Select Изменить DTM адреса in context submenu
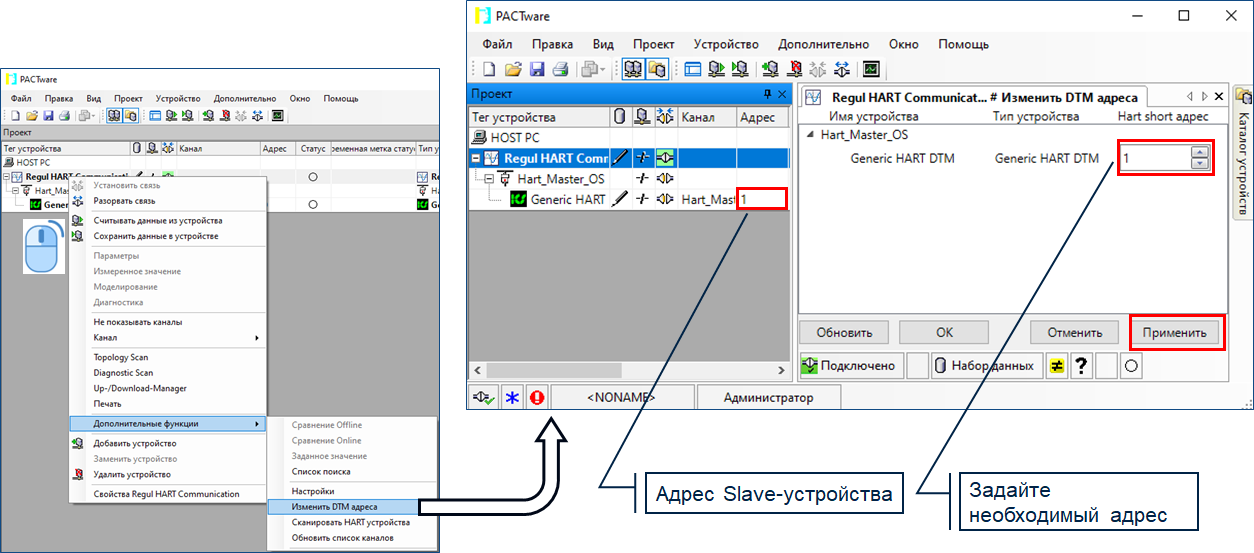Viewport: 1254px width, 553px height. point(334,507)
